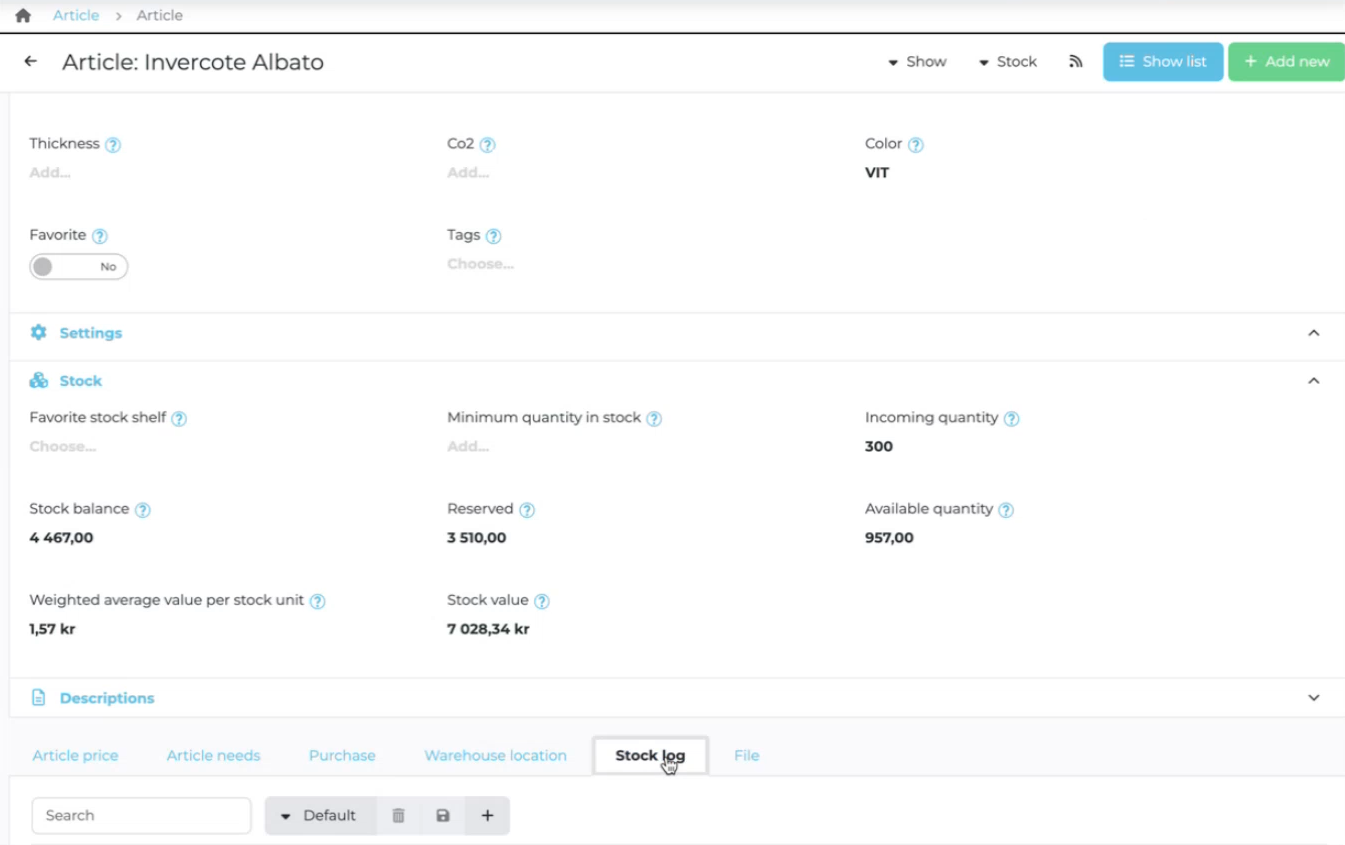Click the home icon in breadcrumb
Screen dimensions: 1345x845
23,15
